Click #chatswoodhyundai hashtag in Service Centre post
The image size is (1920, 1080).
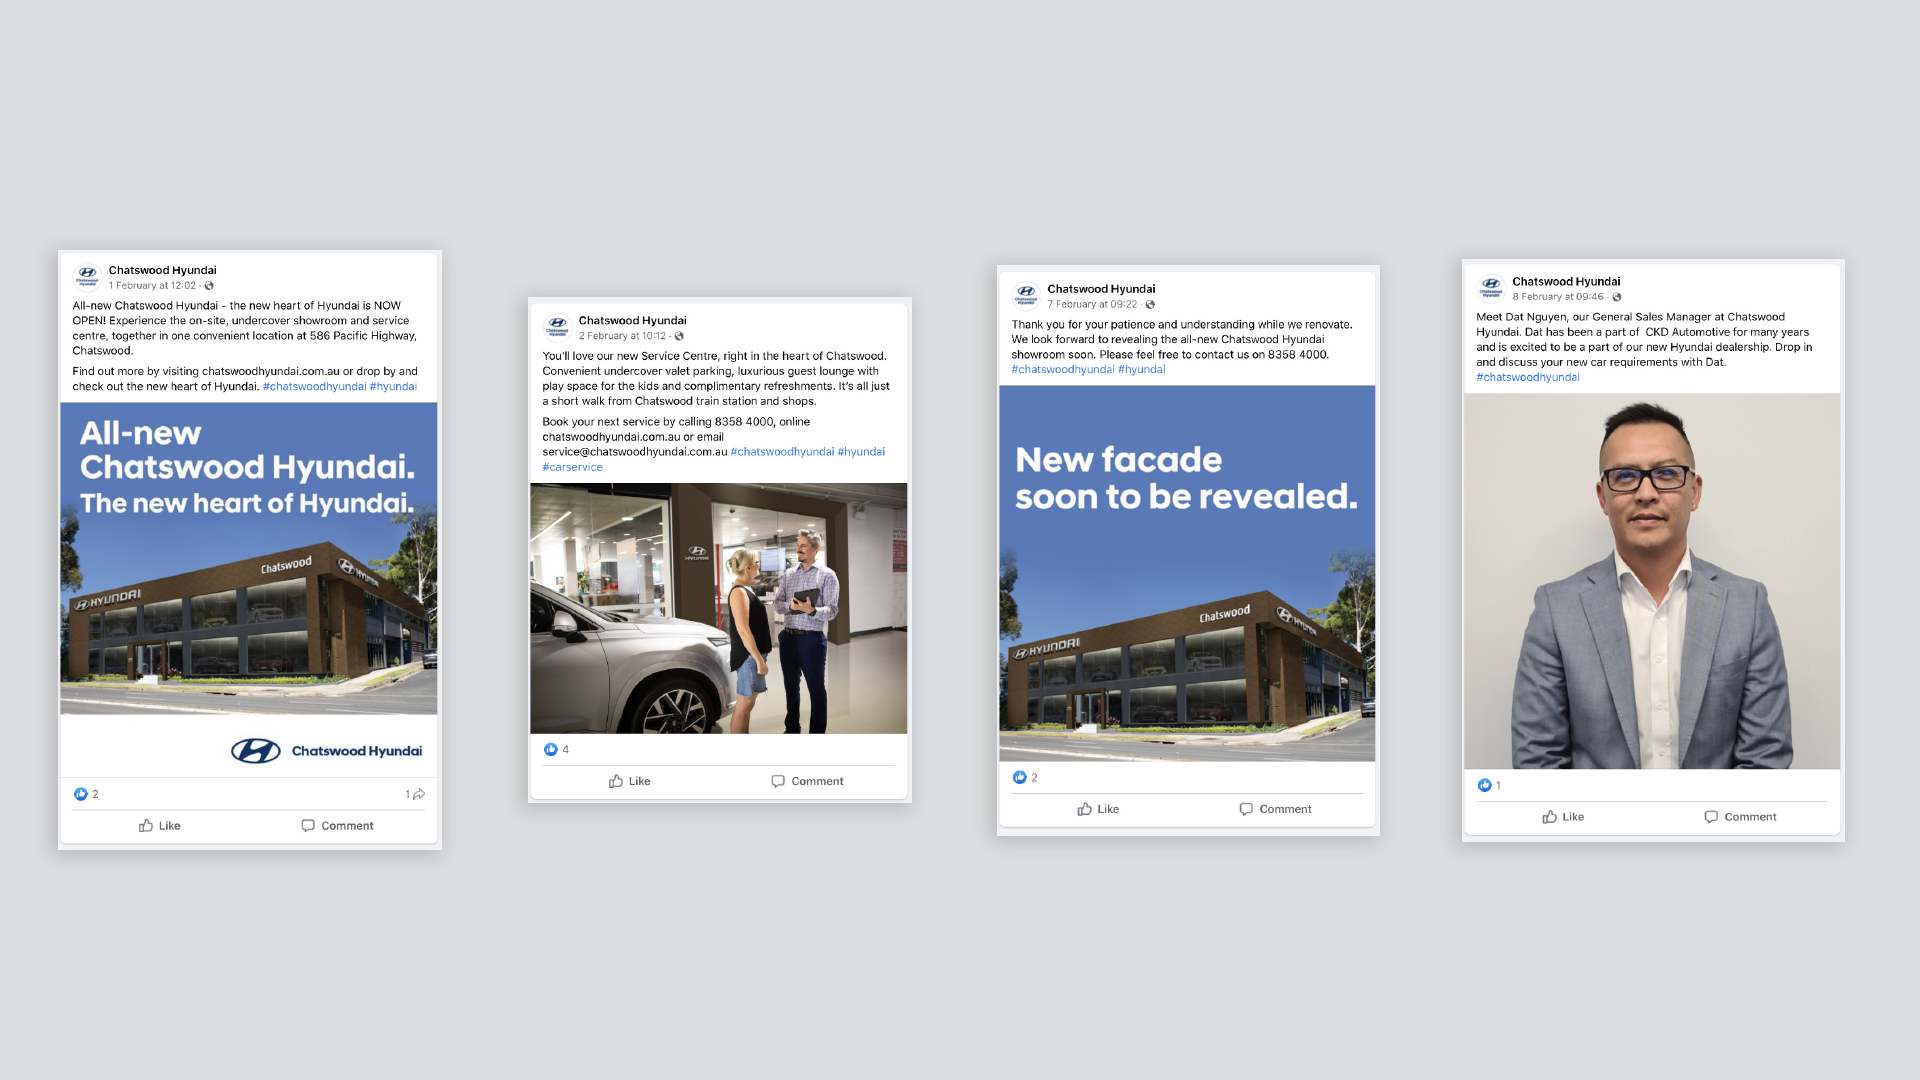[782, 452]
